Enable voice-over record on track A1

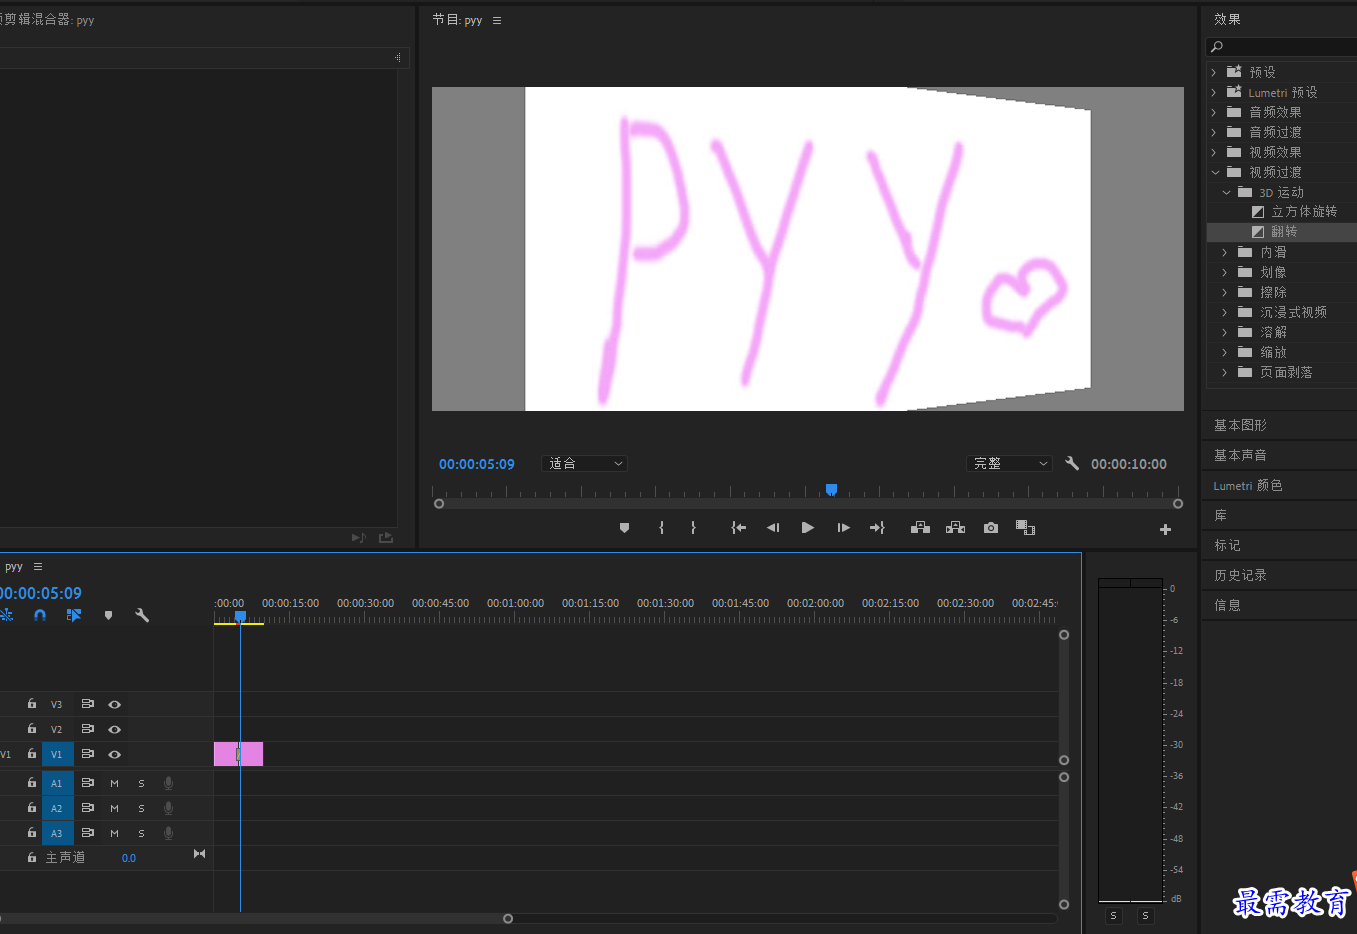coord(168,784)
